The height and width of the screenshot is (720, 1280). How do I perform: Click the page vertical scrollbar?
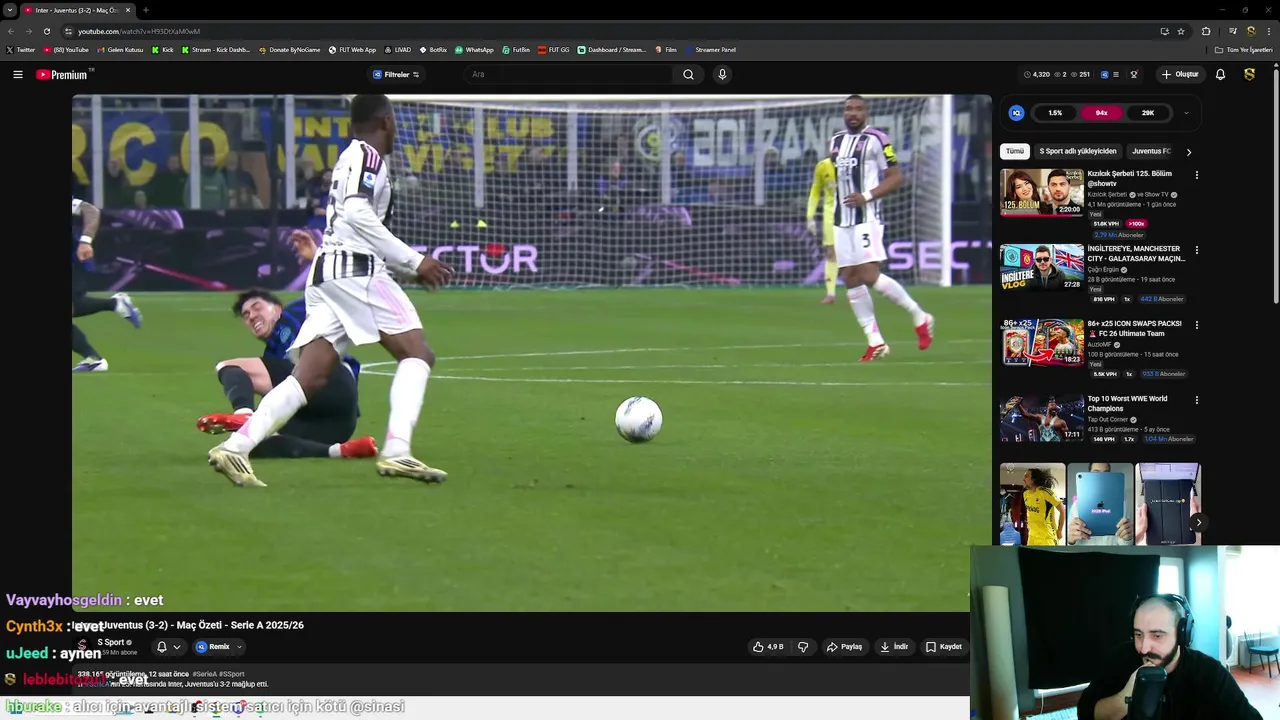pos(1276,185)
